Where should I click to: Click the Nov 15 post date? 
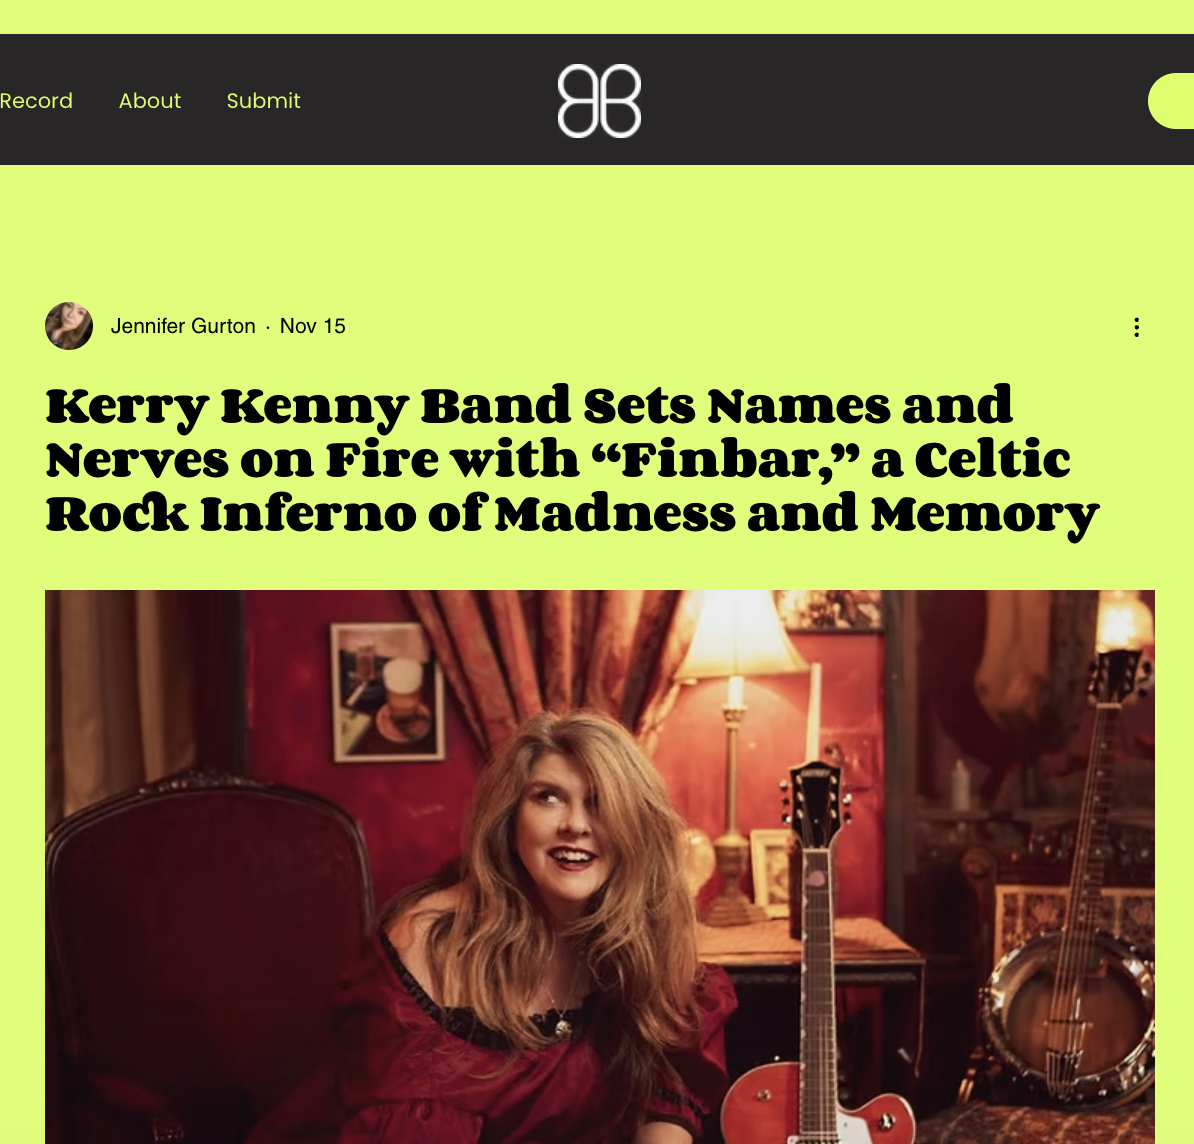(x=313, y=326)
